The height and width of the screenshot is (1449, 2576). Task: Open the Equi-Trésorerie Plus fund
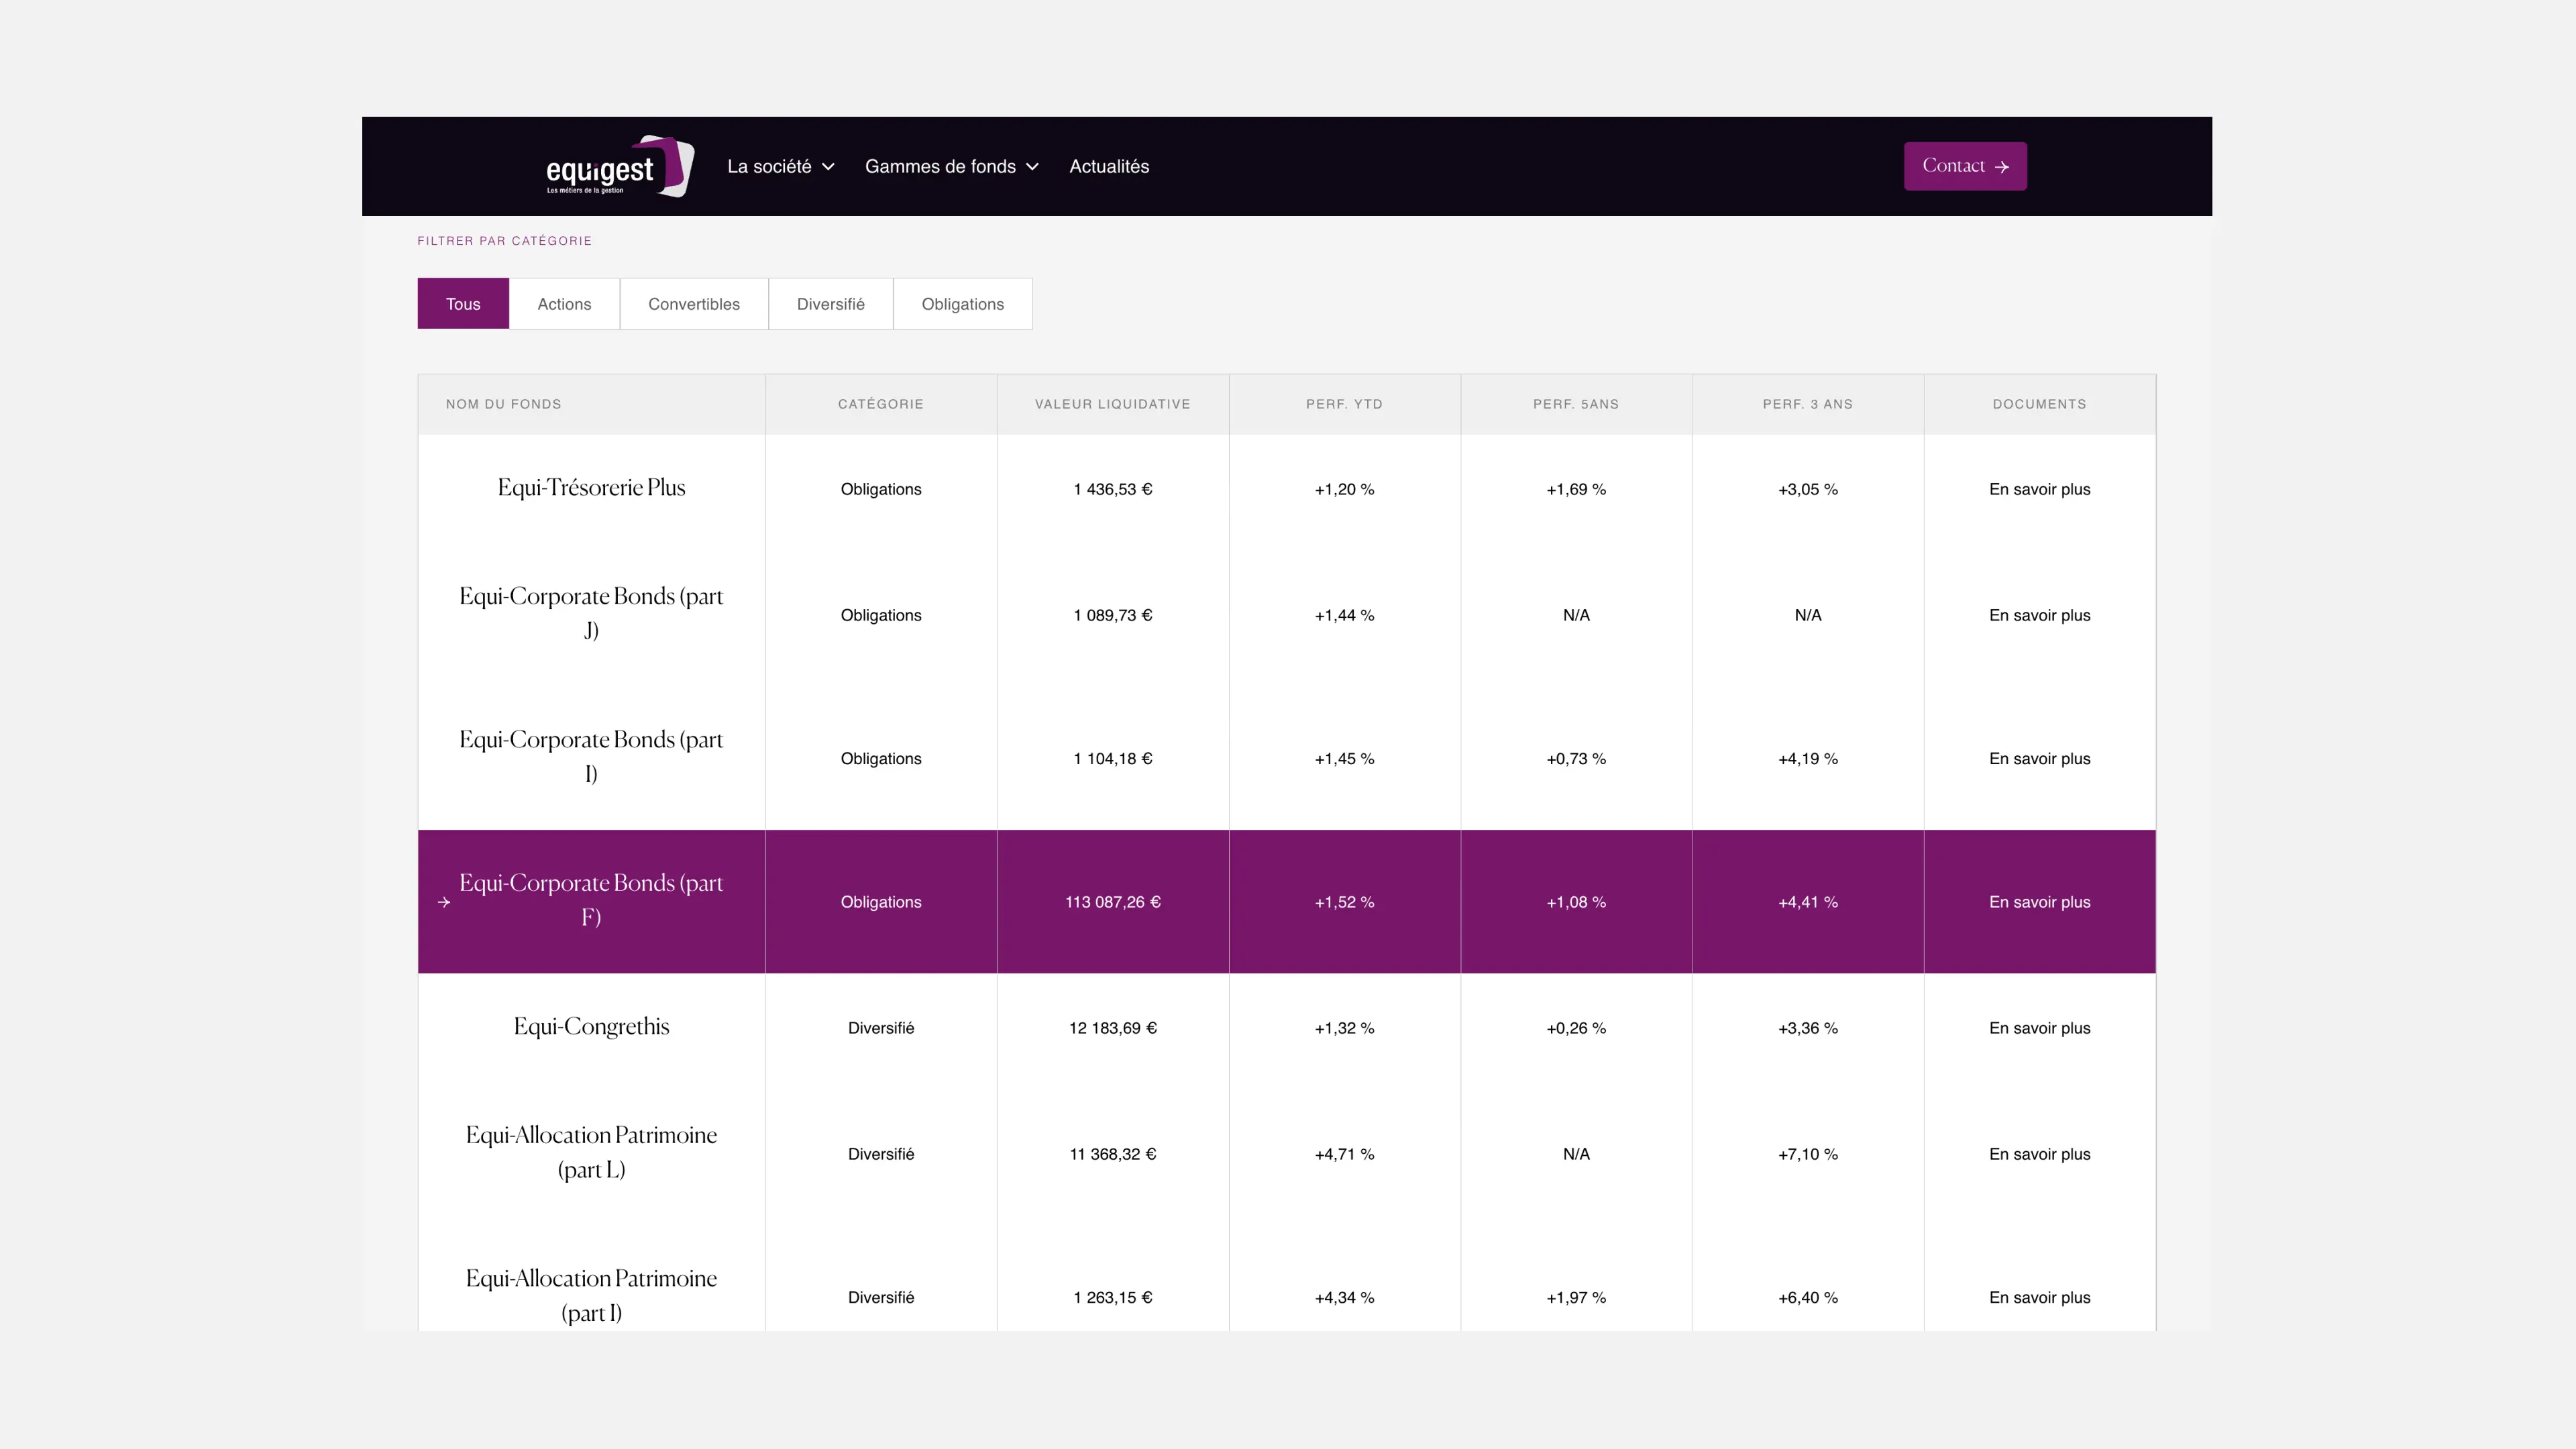[591, 488]
